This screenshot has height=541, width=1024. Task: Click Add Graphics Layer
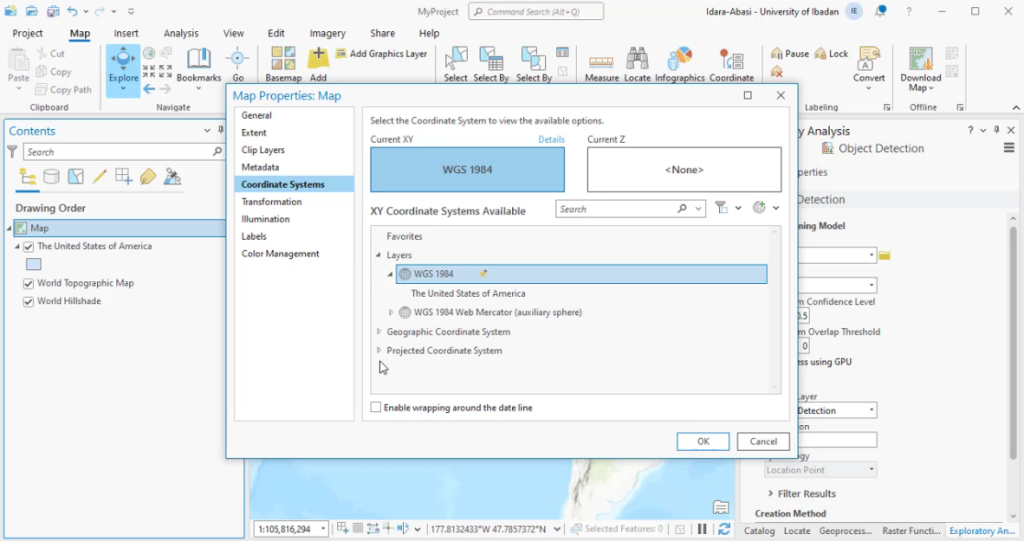[x=381, y=54]
